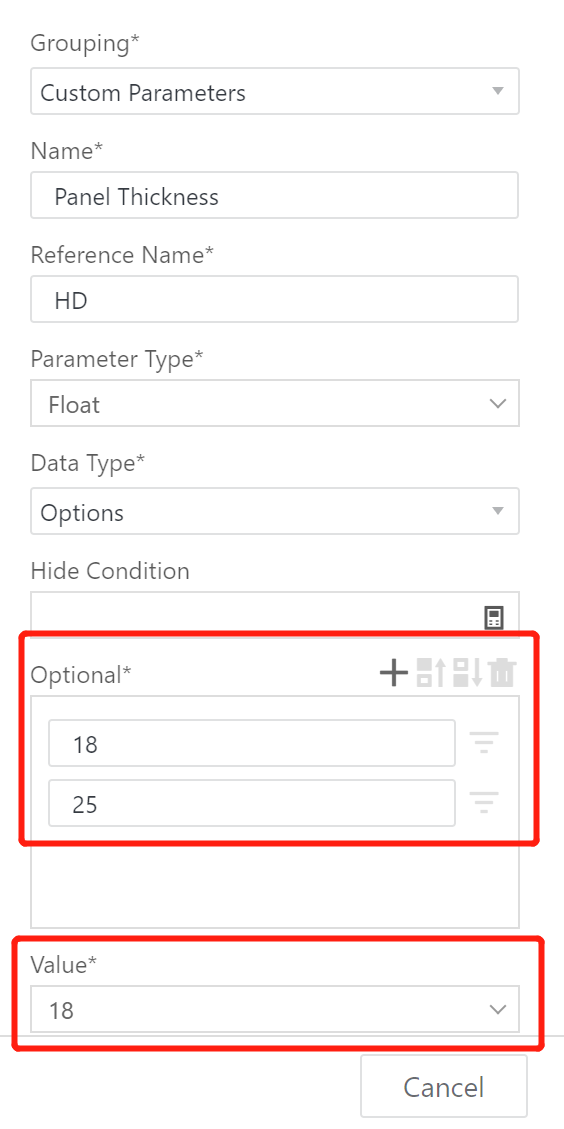The width and height of the screenshot is (564, 1129).
Task: Expand the Value dropdown currently showing 18
Action: point(274,1009)
